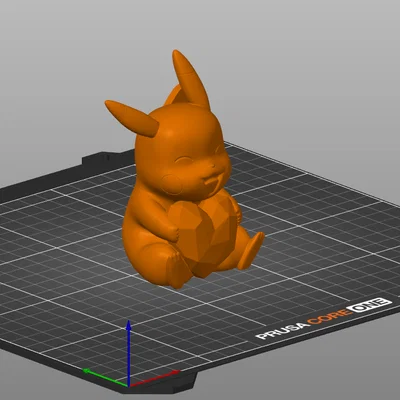400x400 pixels.
Task: Click the red X axis arrow
Action: [x=155, y=378]
